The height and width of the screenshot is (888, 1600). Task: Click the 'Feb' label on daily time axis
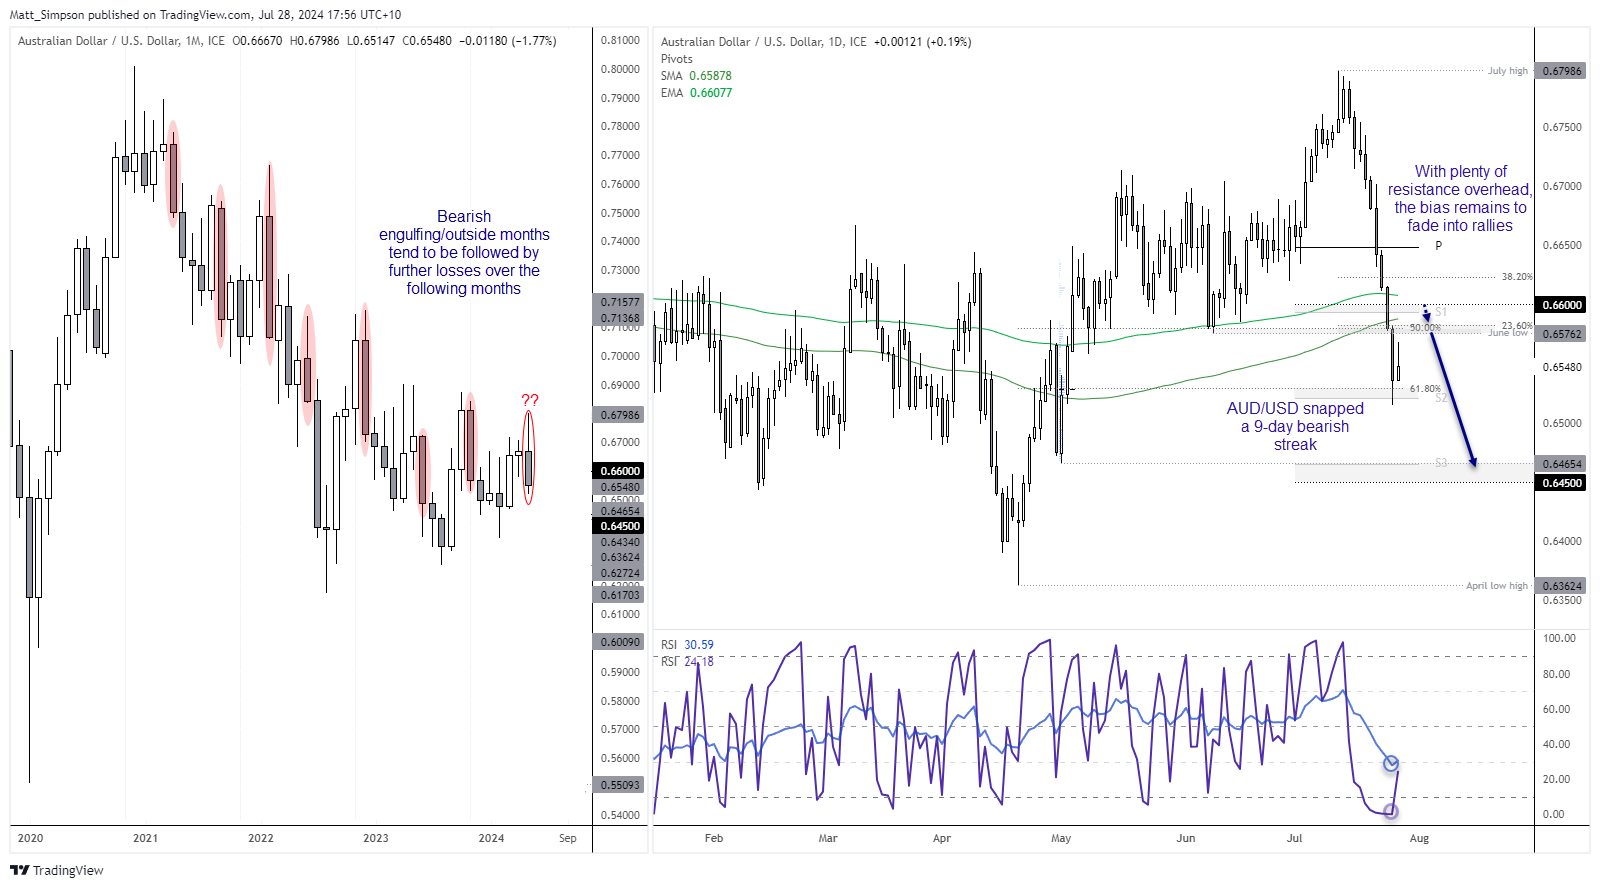coord(714,838)
